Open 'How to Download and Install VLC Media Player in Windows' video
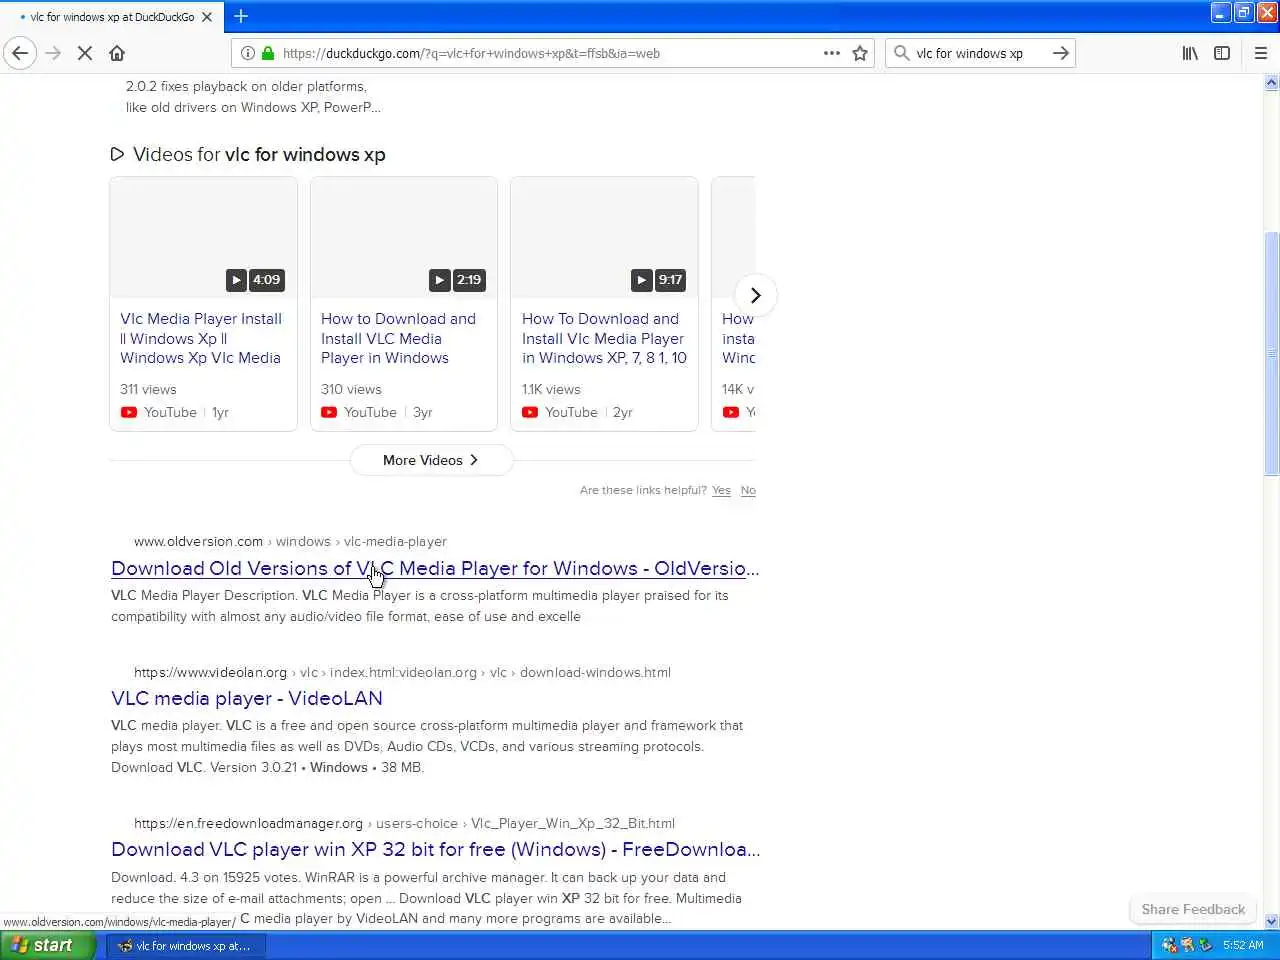 pos(398,338)
